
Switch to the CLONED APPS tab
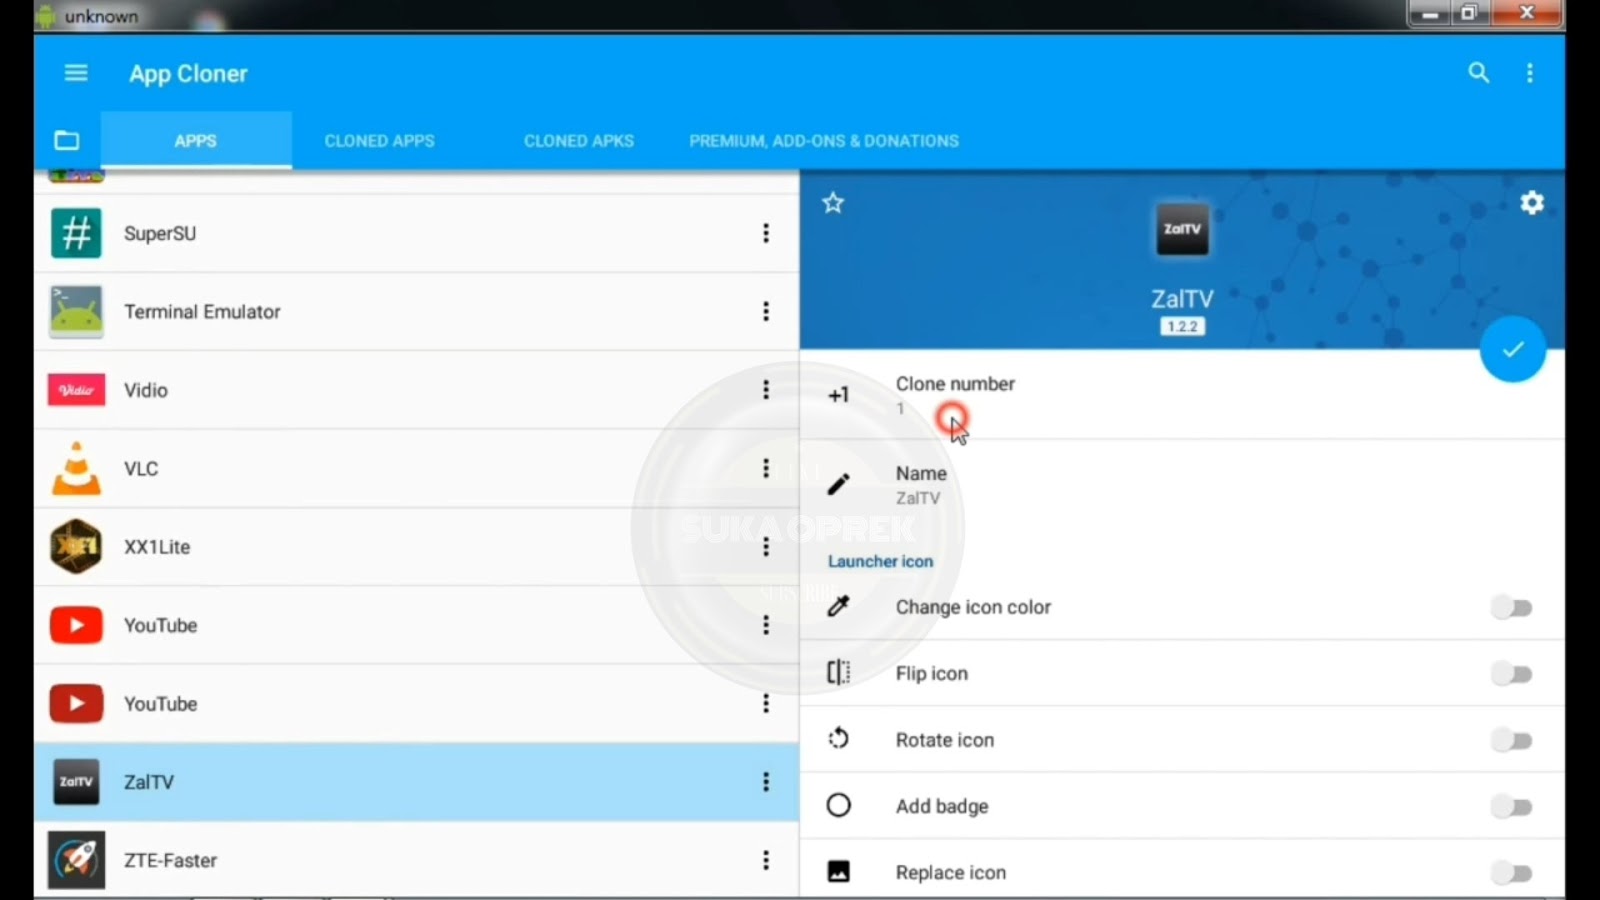pos(379,140)
